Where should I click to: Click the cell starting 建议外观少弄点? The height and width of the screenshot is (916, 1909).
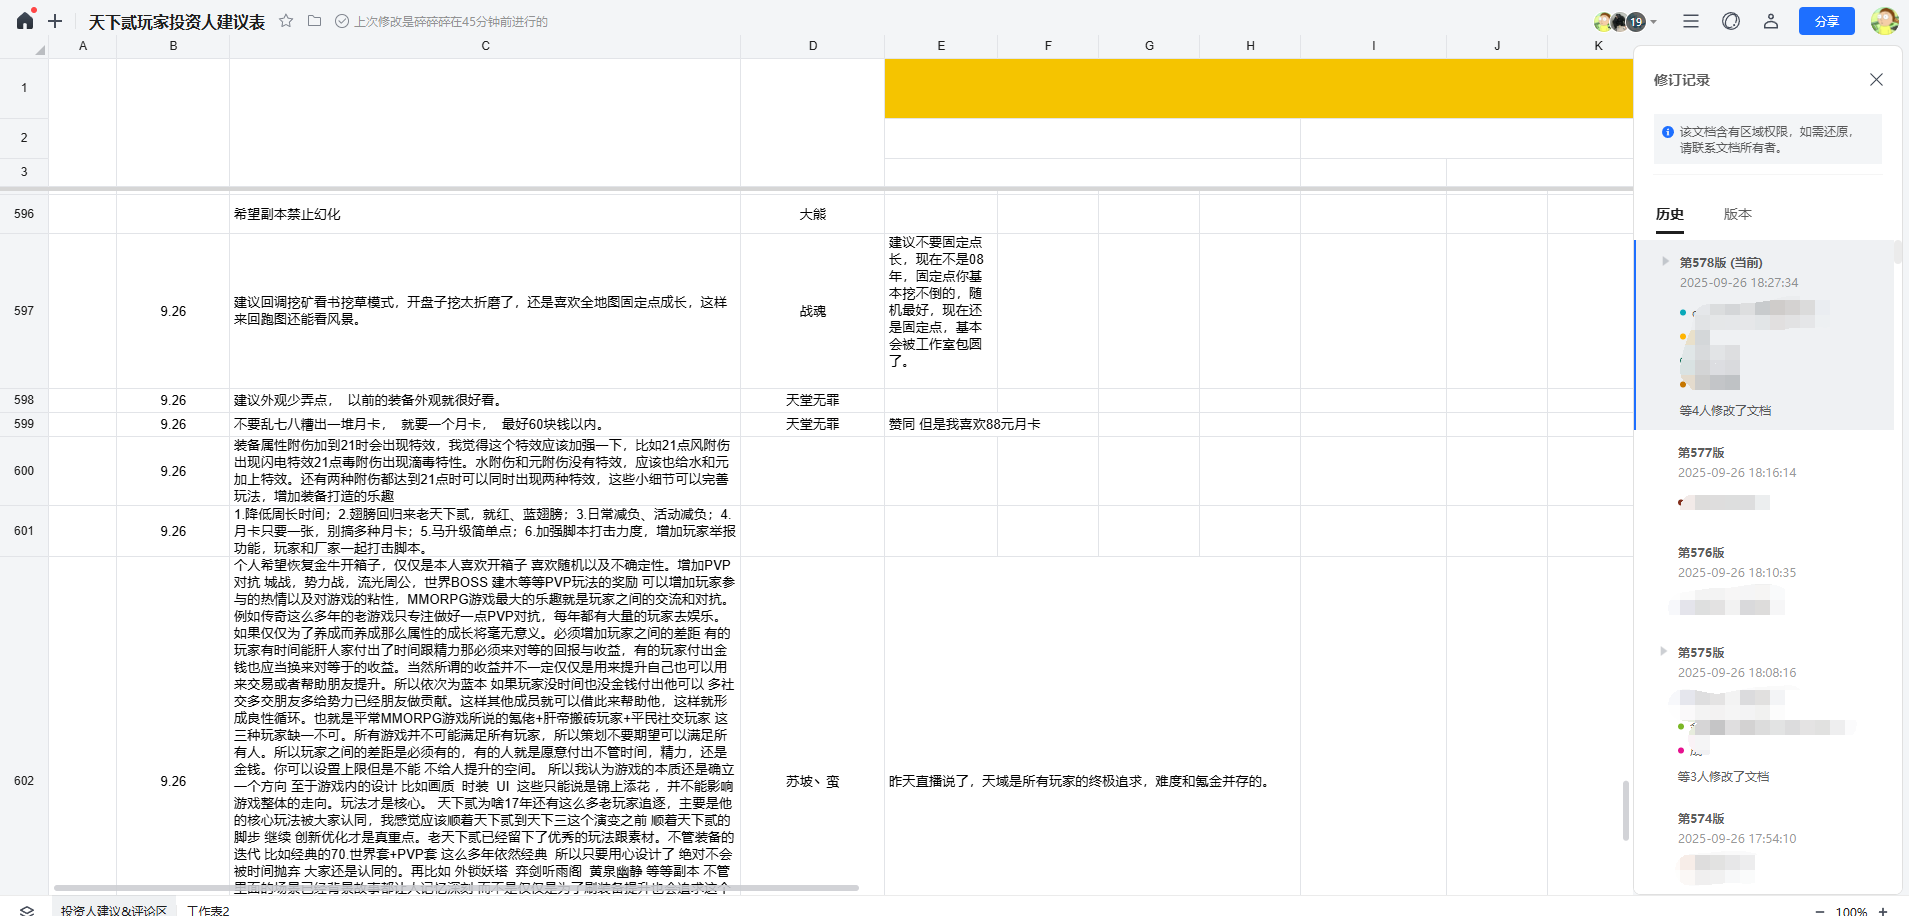click(485, 400)
